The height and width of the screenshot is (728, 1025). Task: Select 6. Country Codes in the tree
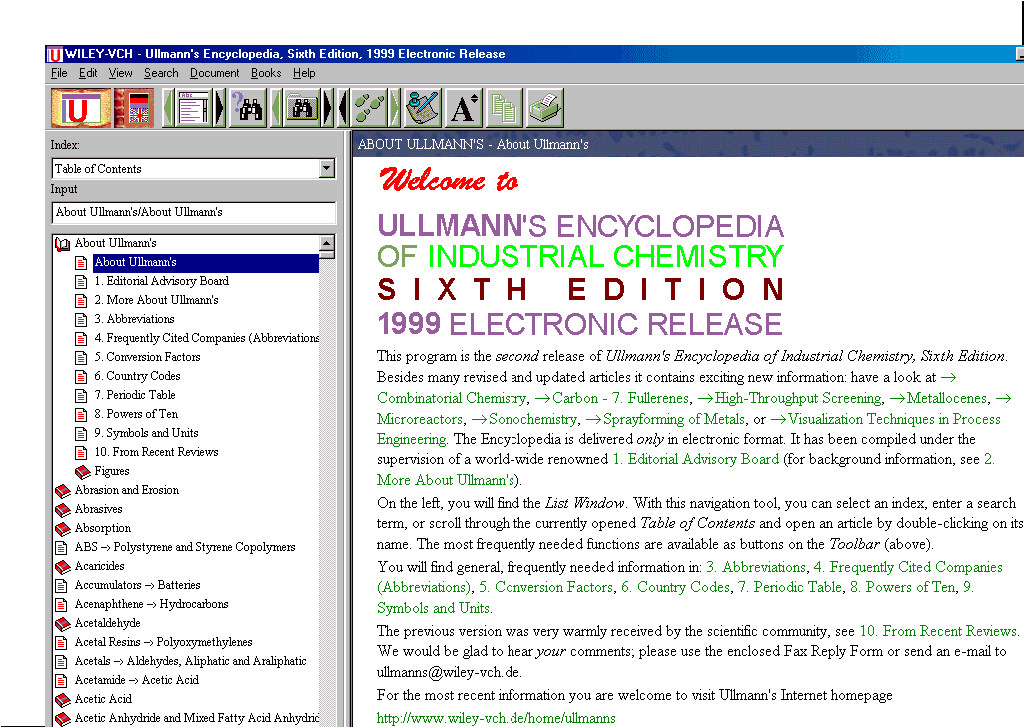click(x=137, y=376)
